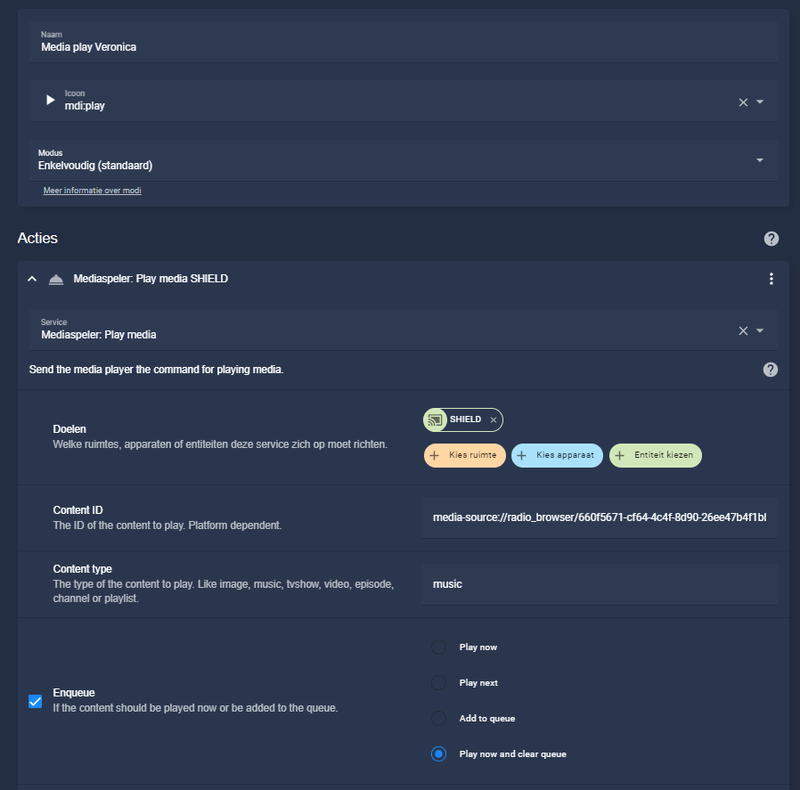Open the Meer informatie over modi link
The width and height of the screenshot is (800, 790).
pyautogui.click(x=92, y=190)
